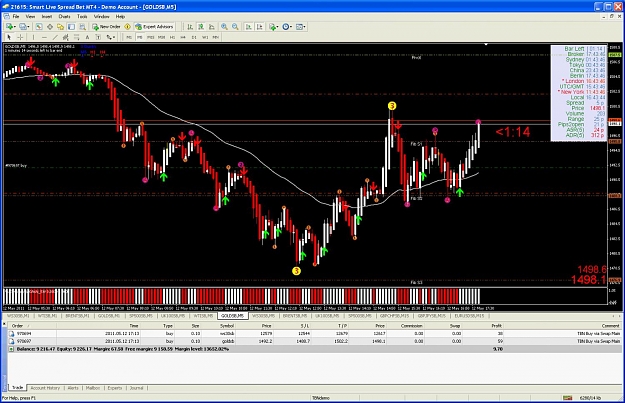Toggle the Chart Shift icon
The height and width of the screenshot is (403, 625).
click(x=259, y=27)
